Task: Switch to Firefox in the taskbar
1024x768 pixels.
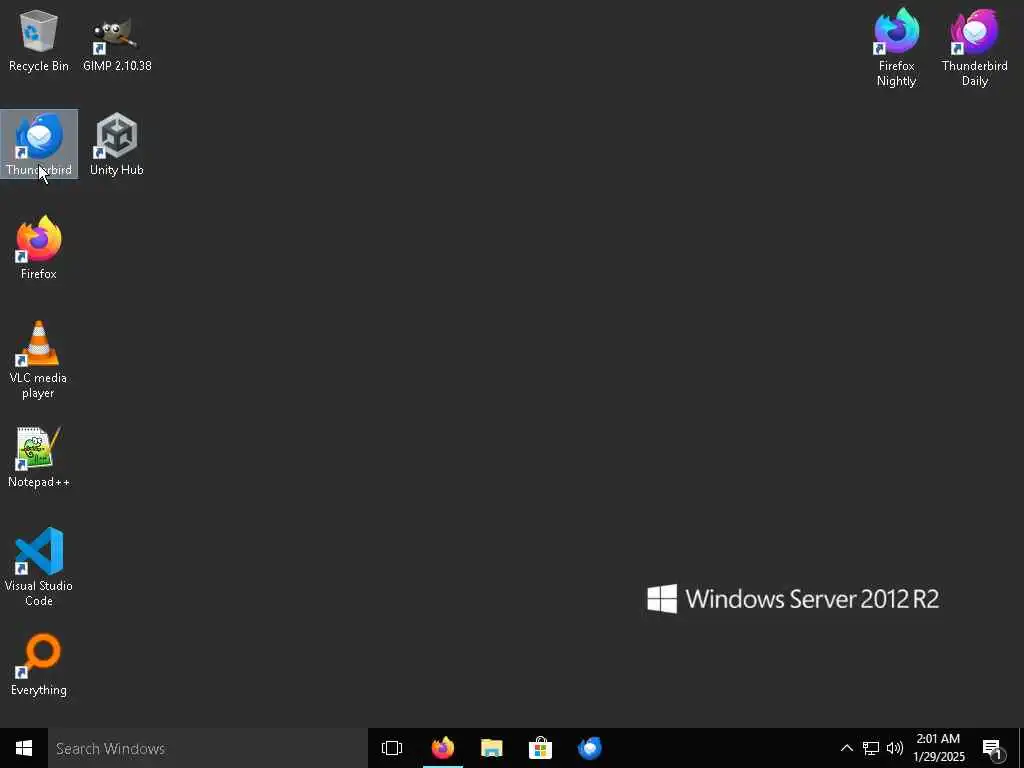Action: coord(443,748)
